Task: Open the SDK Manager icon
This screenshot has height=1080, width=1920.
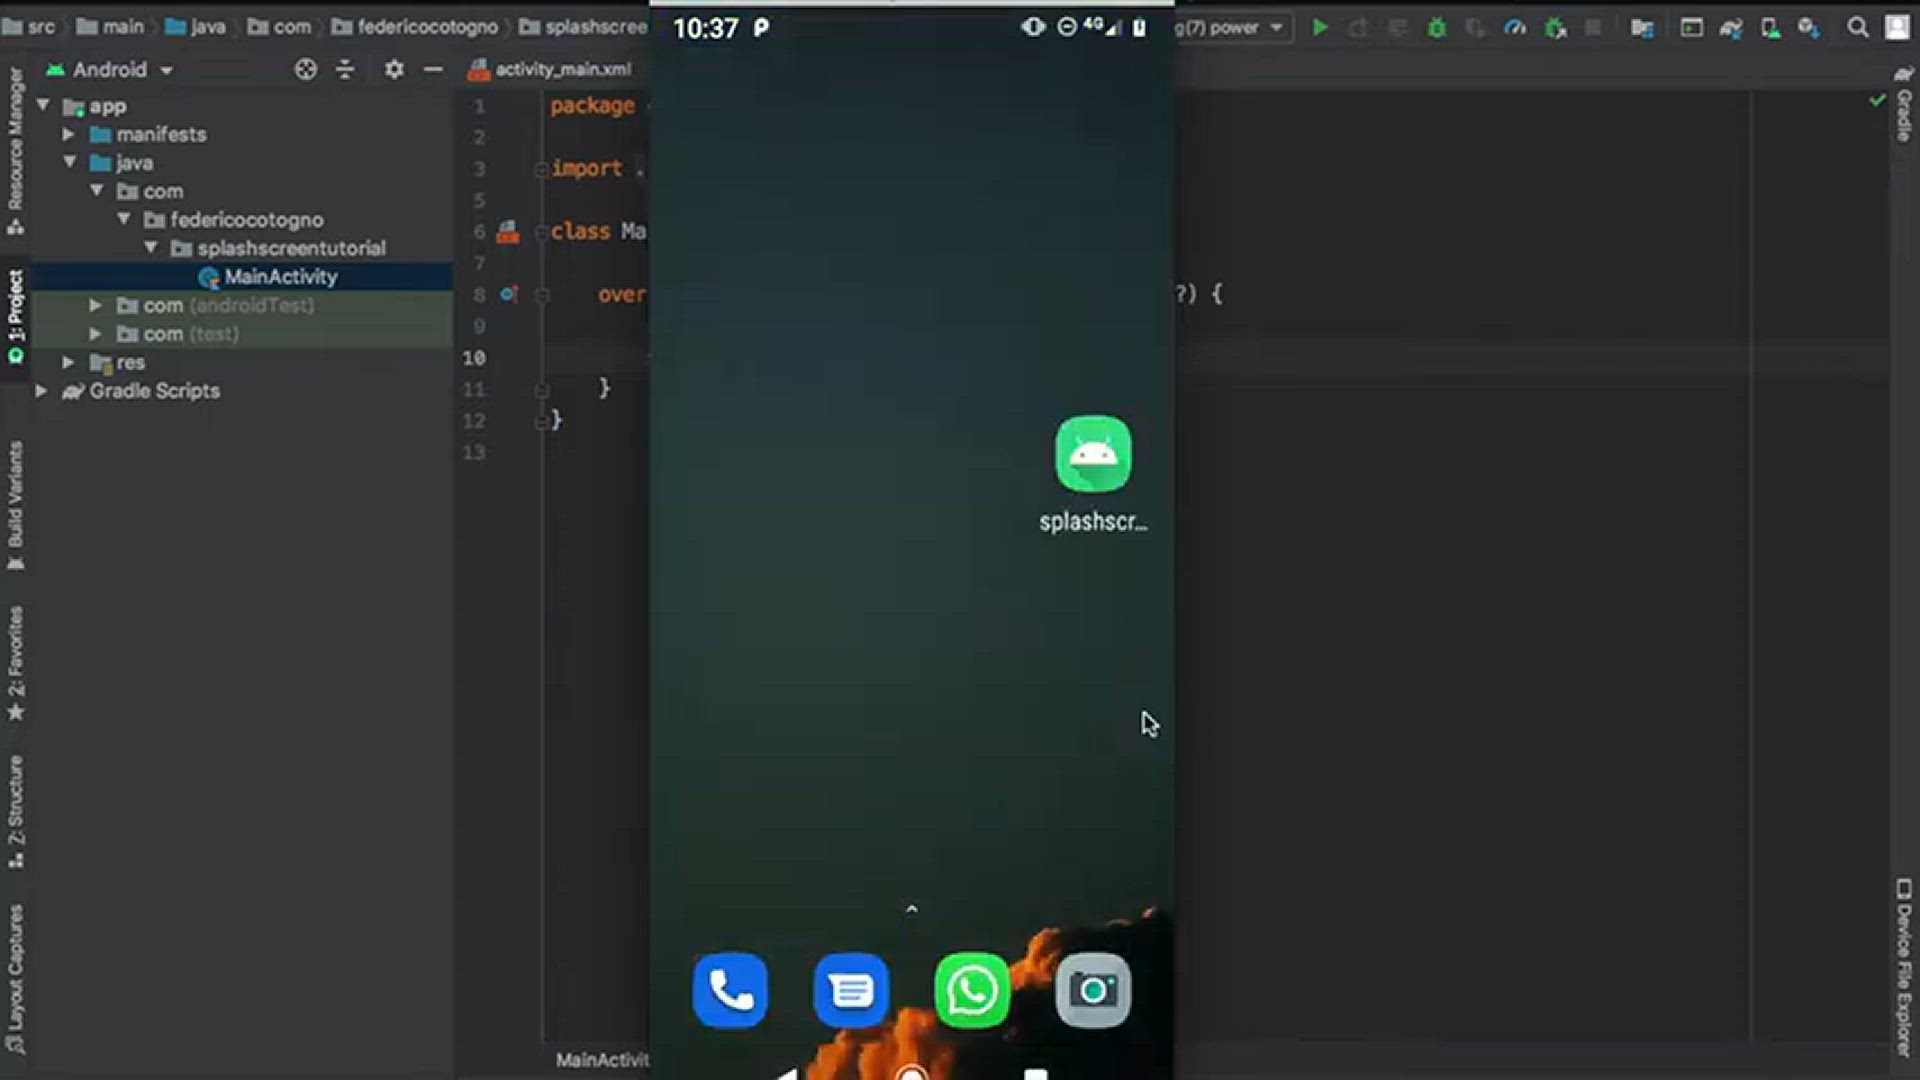Action: coord(1809,28)
